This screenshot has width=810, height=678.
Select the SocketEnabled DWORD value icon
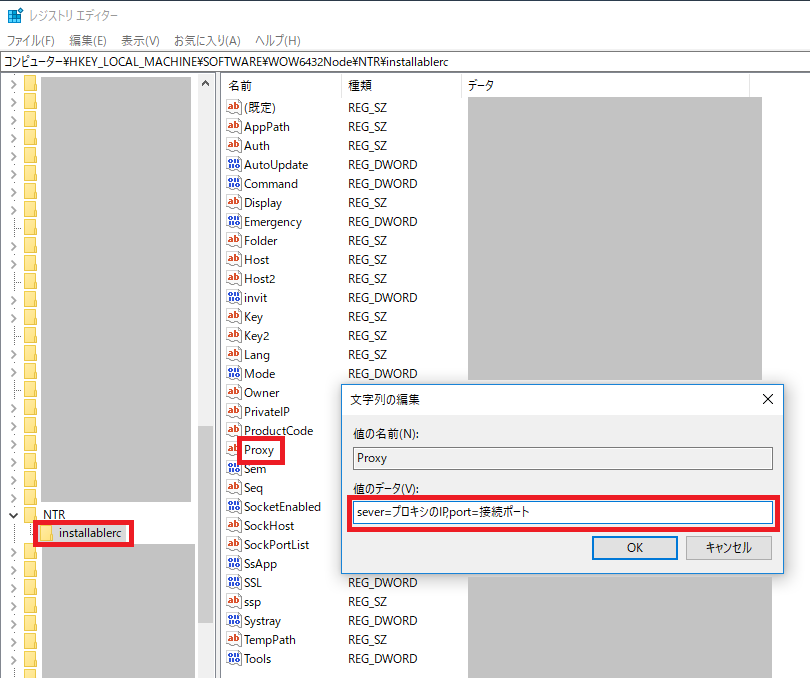pos(234,506)
